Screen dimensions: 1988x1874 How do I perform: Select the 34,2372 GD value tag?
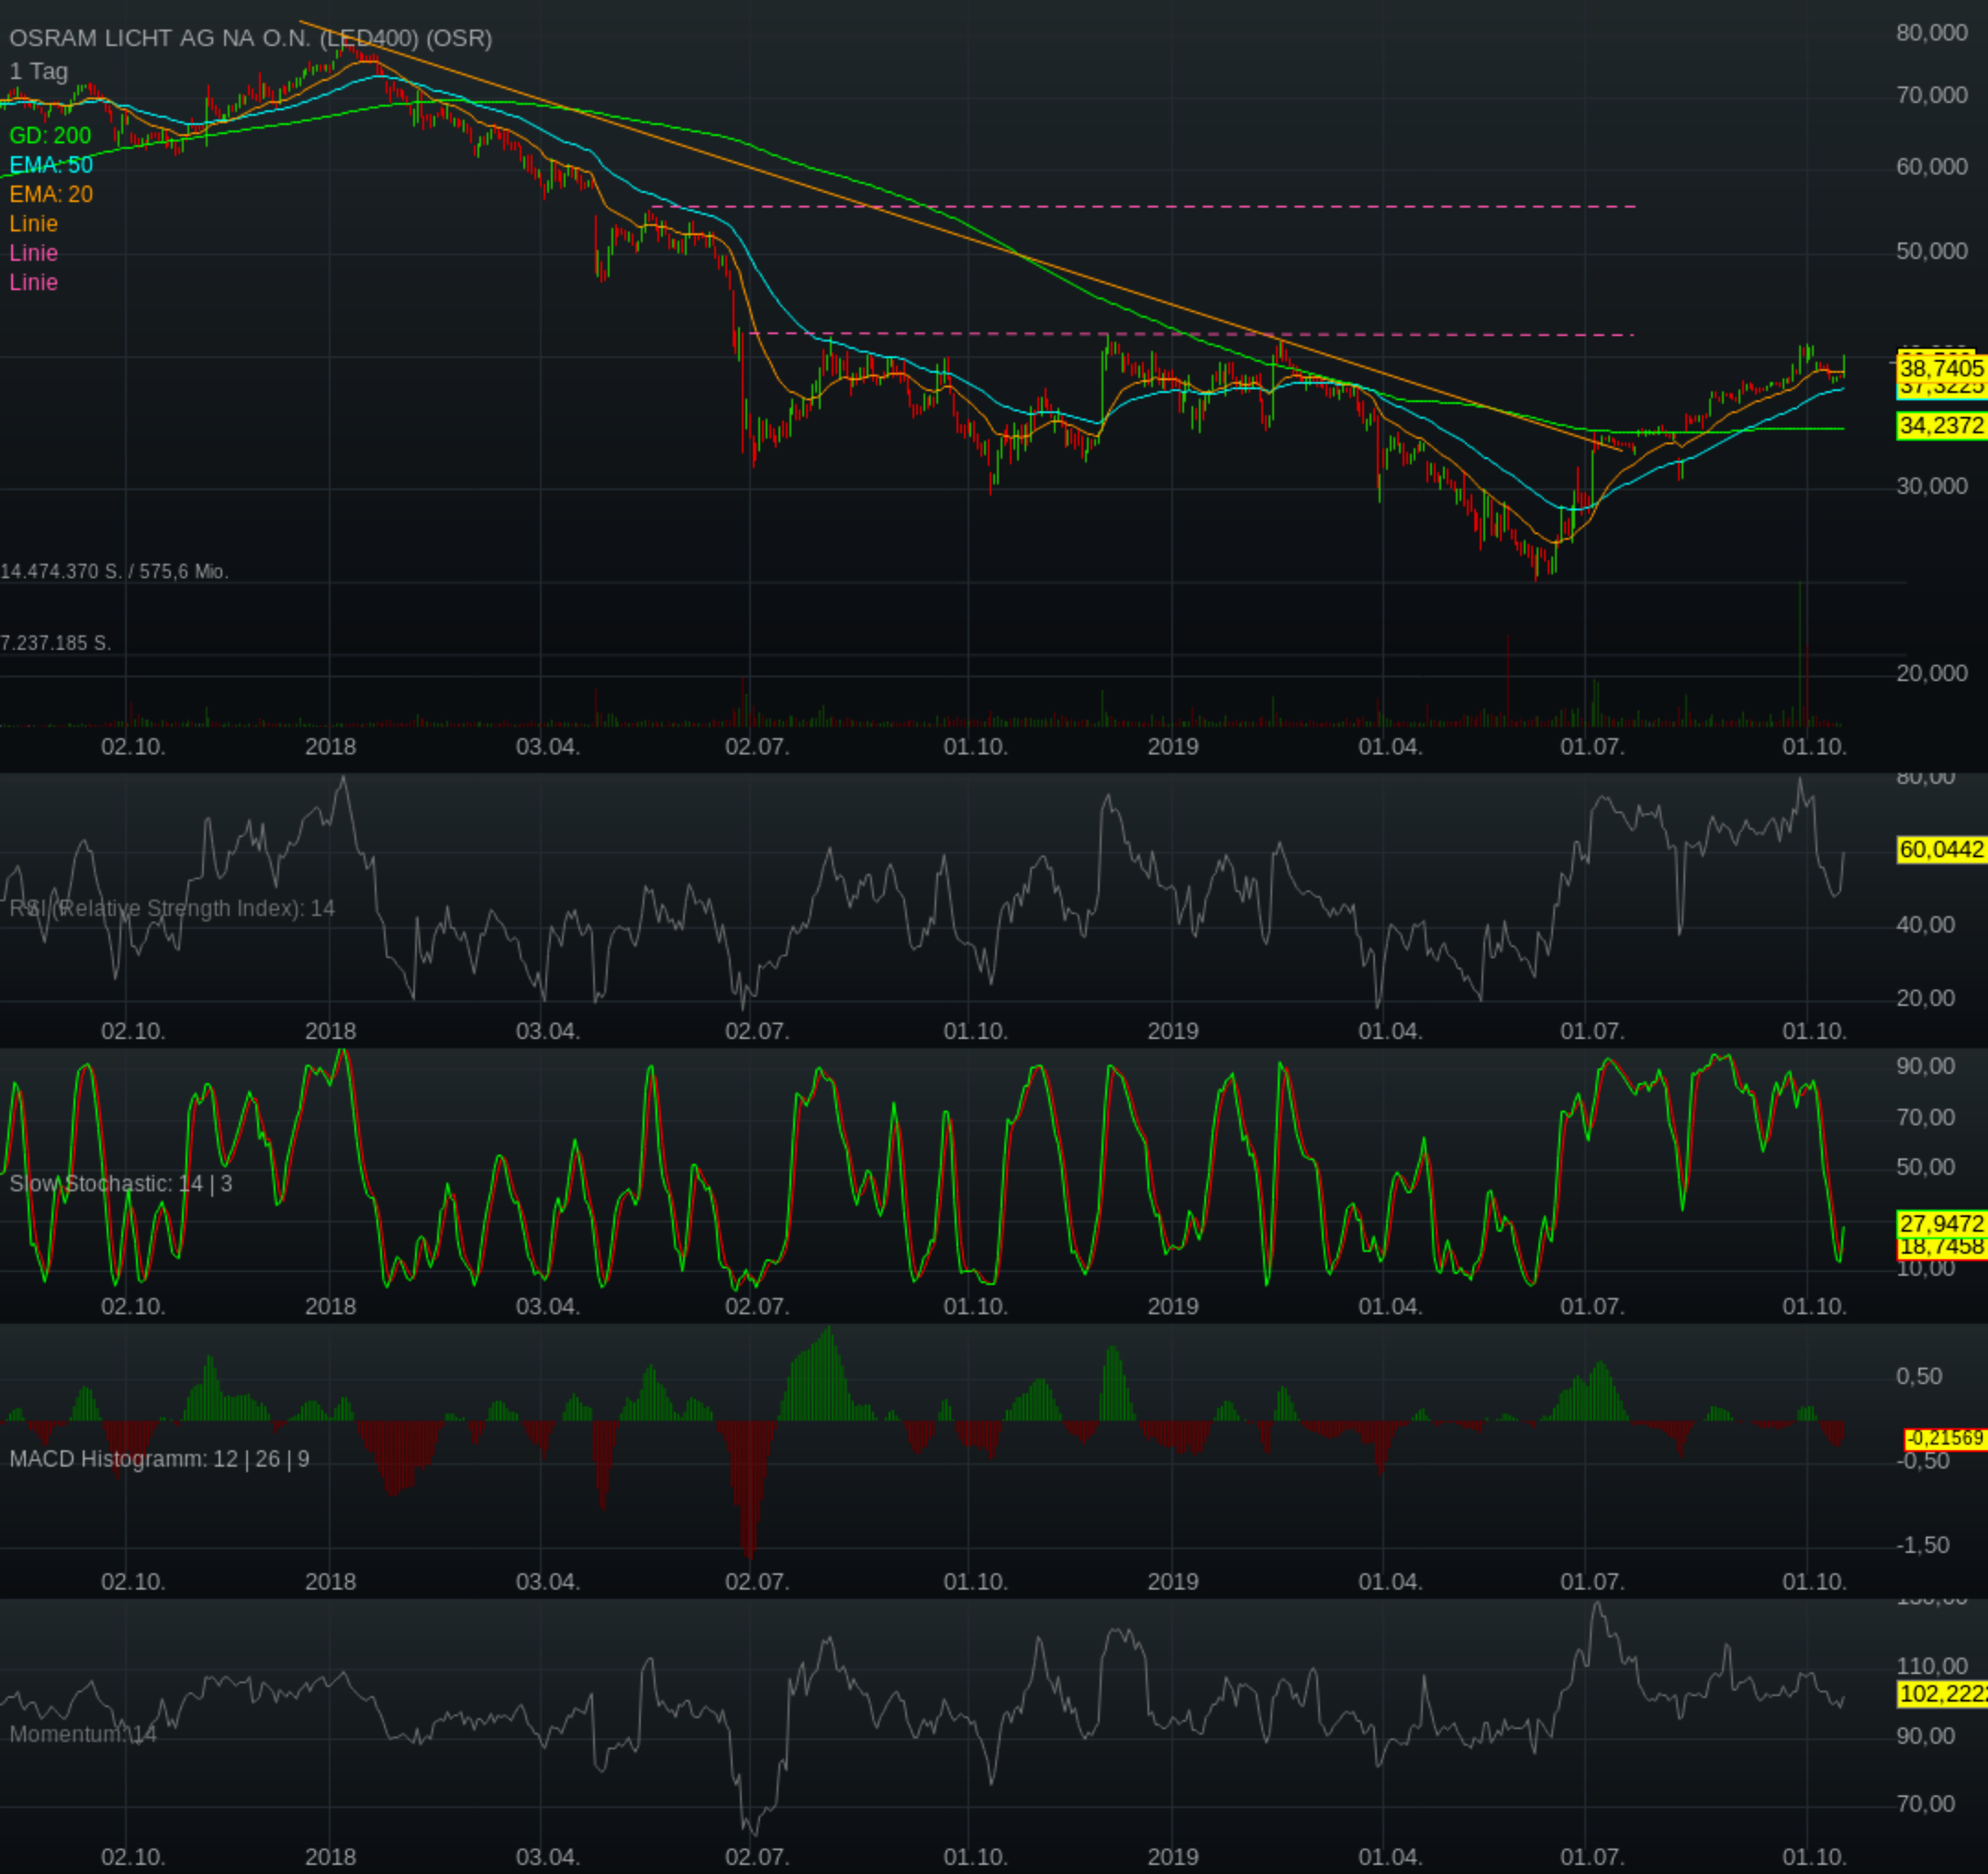[x=1940, y=426]
